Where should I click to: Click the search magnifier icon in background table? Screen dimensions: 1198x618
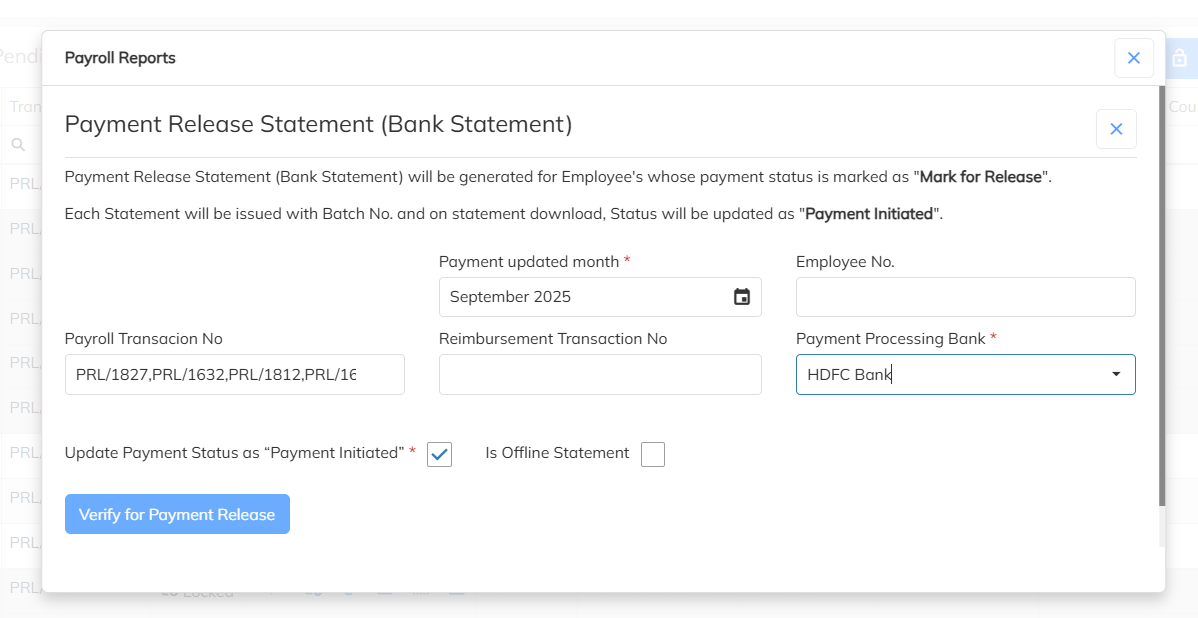click(x=18, y=144)
